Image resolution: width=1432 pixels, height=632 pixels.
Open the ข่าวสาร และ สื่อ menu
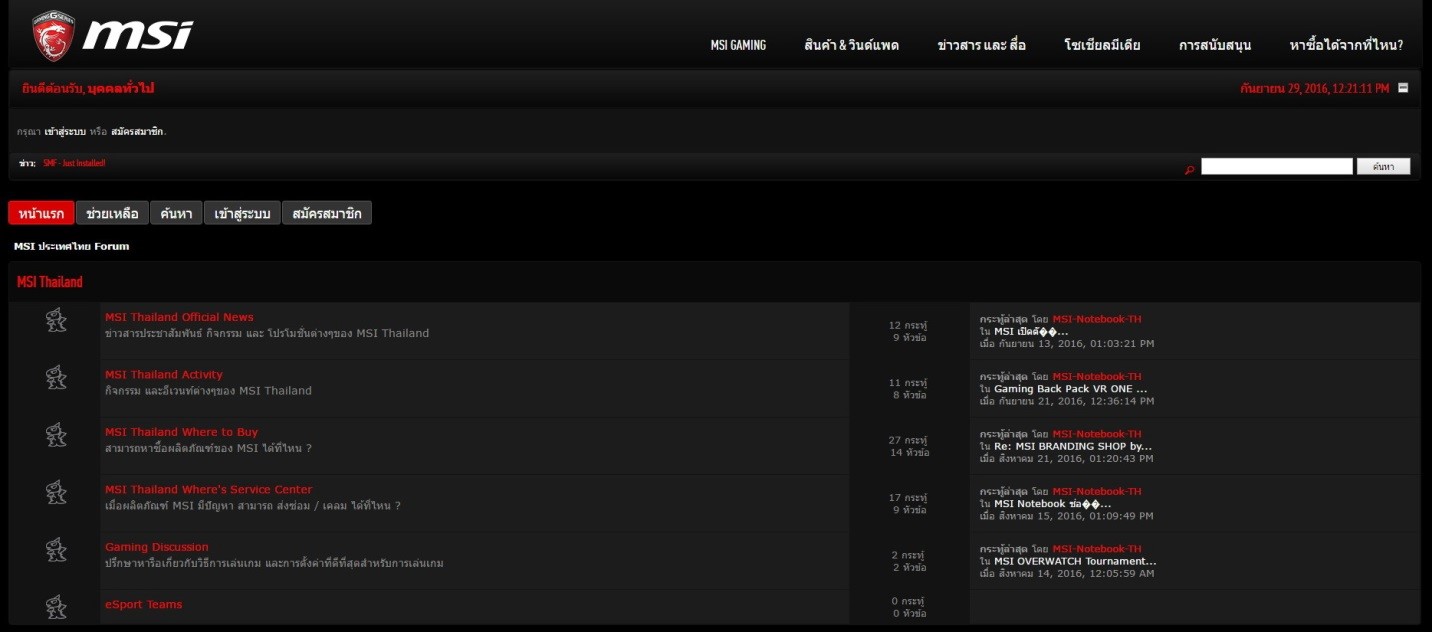(x=981, y=45)
